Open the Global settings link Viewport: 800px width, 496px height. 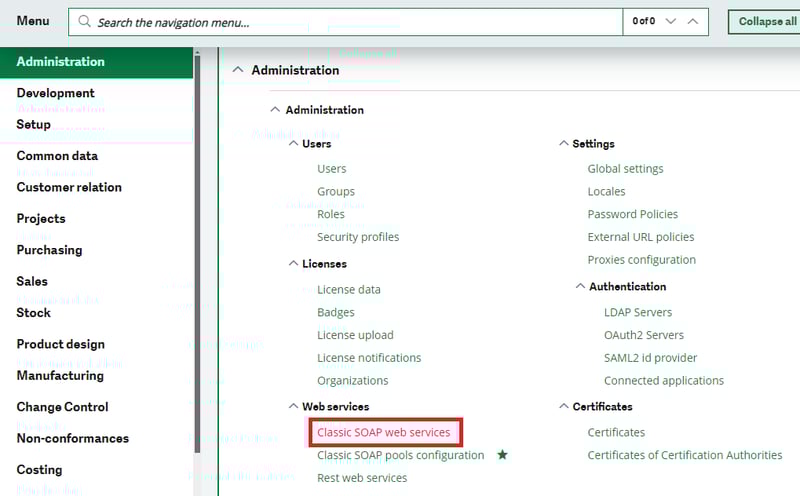coord(625,169)
